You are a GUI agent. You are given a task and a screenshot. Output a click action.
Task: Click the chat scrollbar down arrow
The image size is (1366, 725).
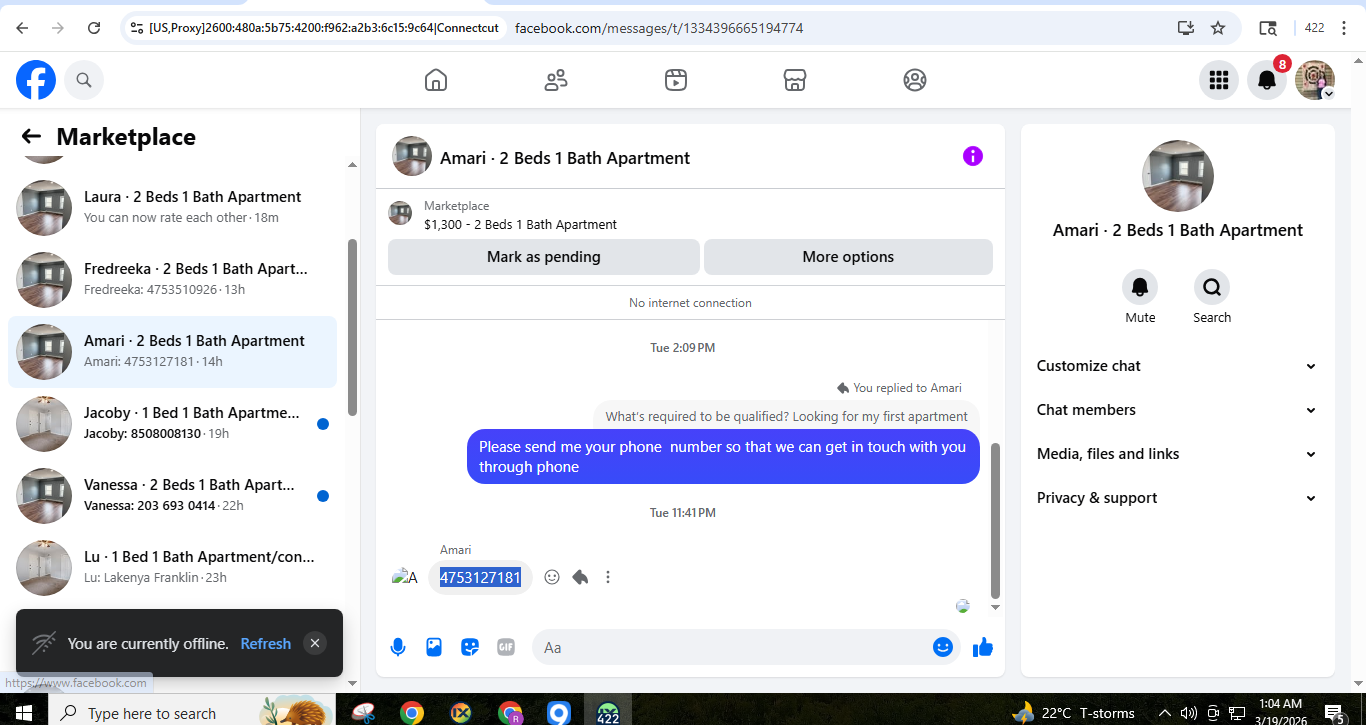[995, 607]
